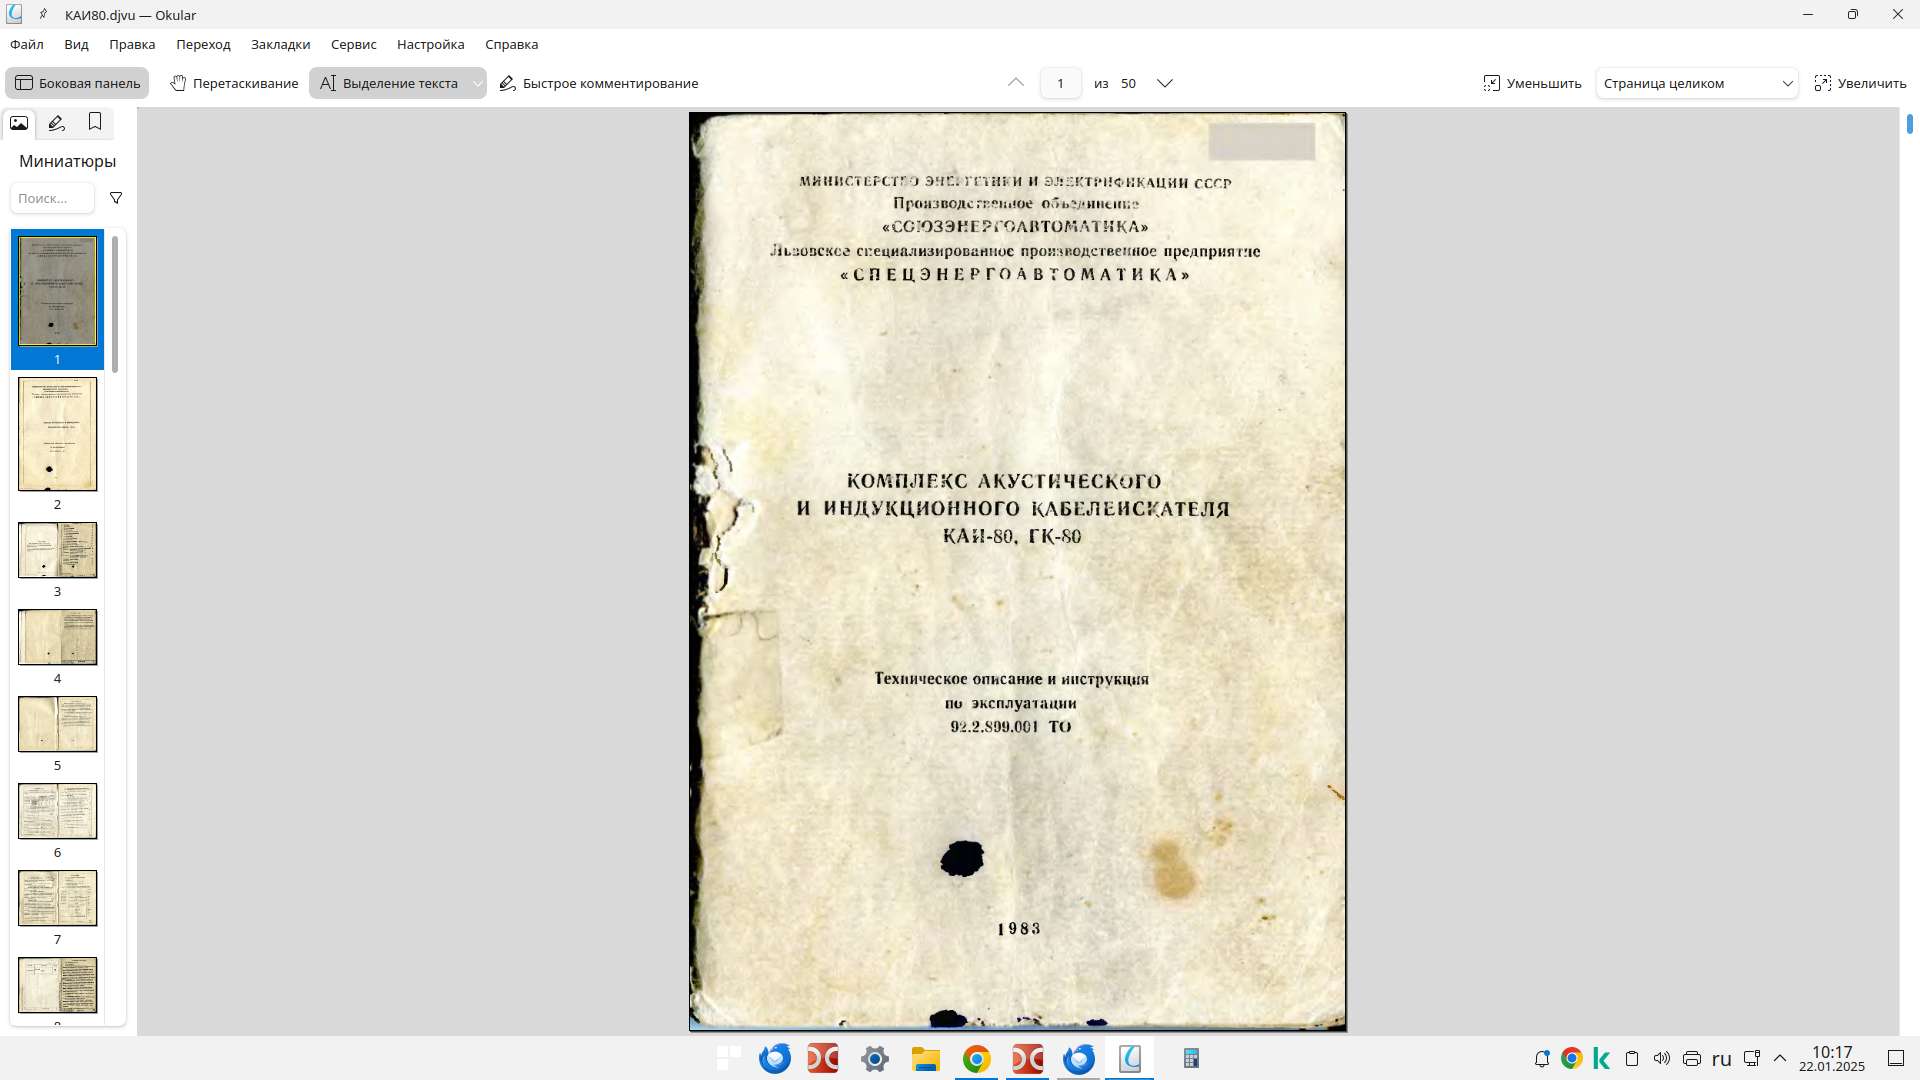Click the printer tray icon

coord(1692,1058)
